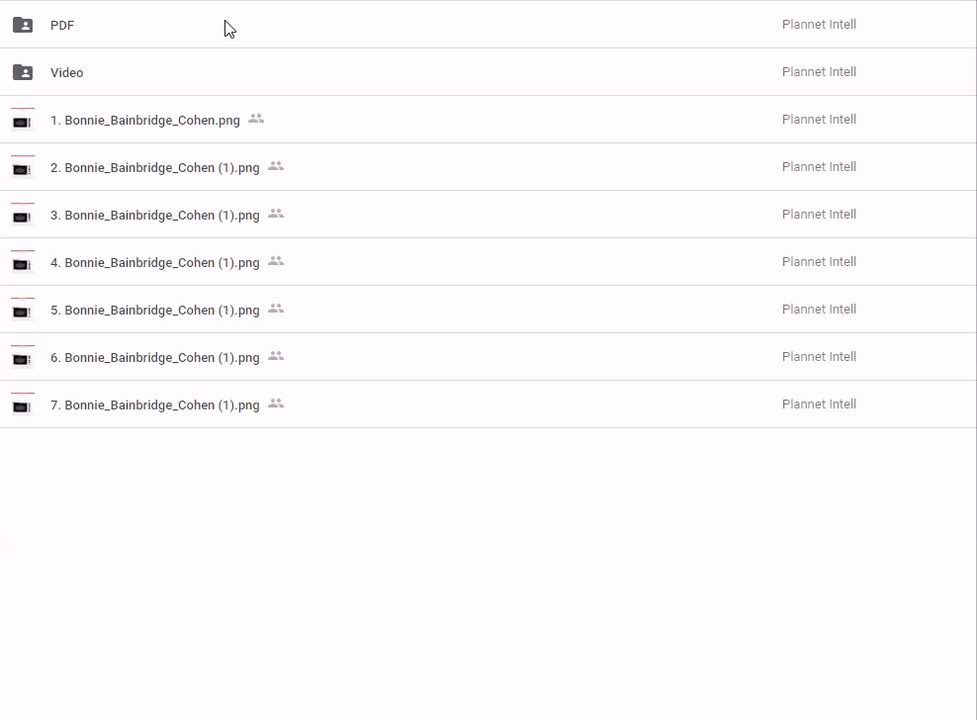Click the PDF shared folder icon
The height and width of the screenshot is (720, 977).
[x=22, y=25]
